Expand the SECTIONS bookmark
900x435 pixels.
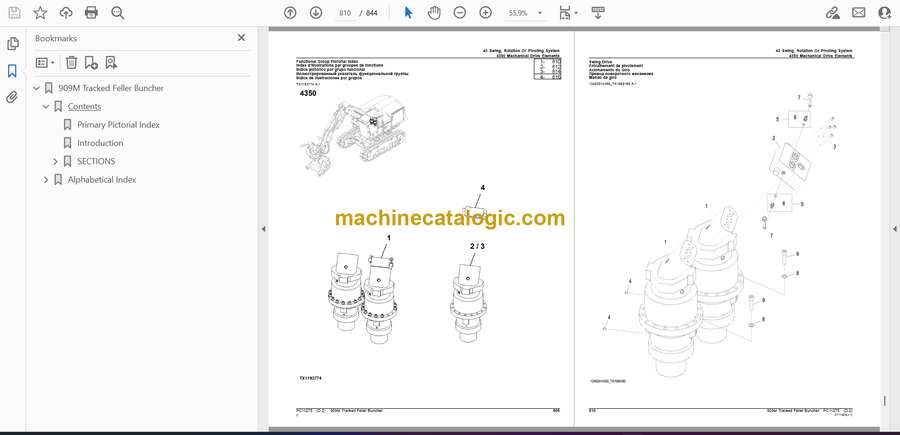tap(56, 161)
